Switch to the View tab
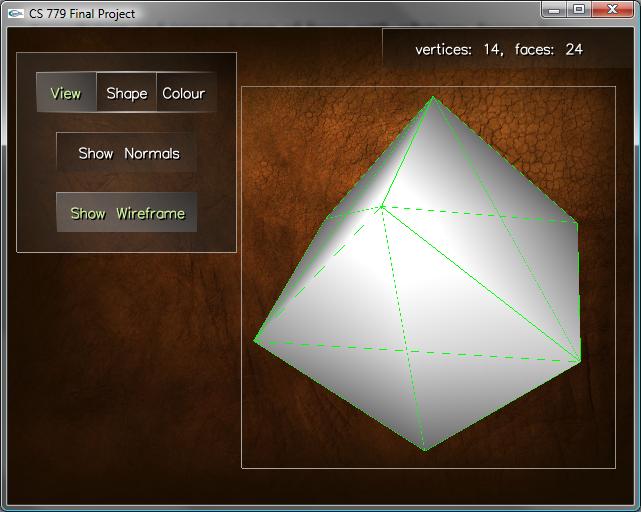The width and height of the screenshot is (641, 512). click(66, 93)
